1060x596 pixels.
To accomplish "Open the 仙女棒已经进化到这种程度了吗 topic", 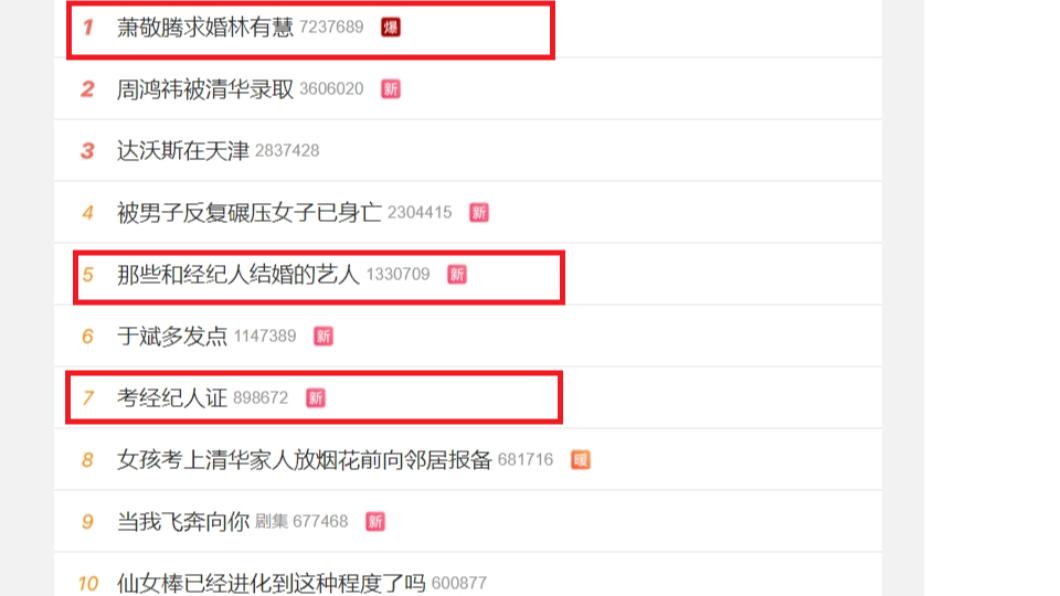I will (271, 583).
